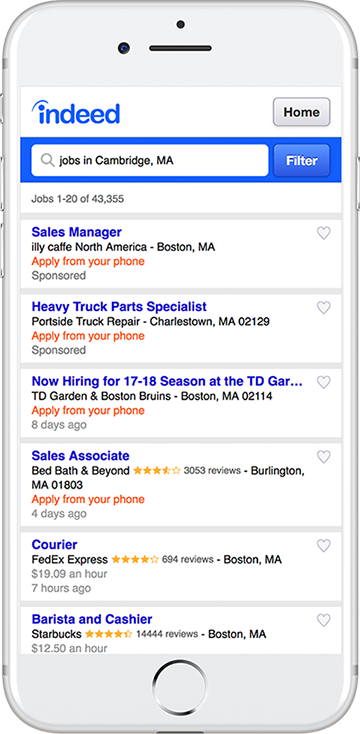Open 3053 reviews for Bed Bath & Beyond

(x=212, y=470)
